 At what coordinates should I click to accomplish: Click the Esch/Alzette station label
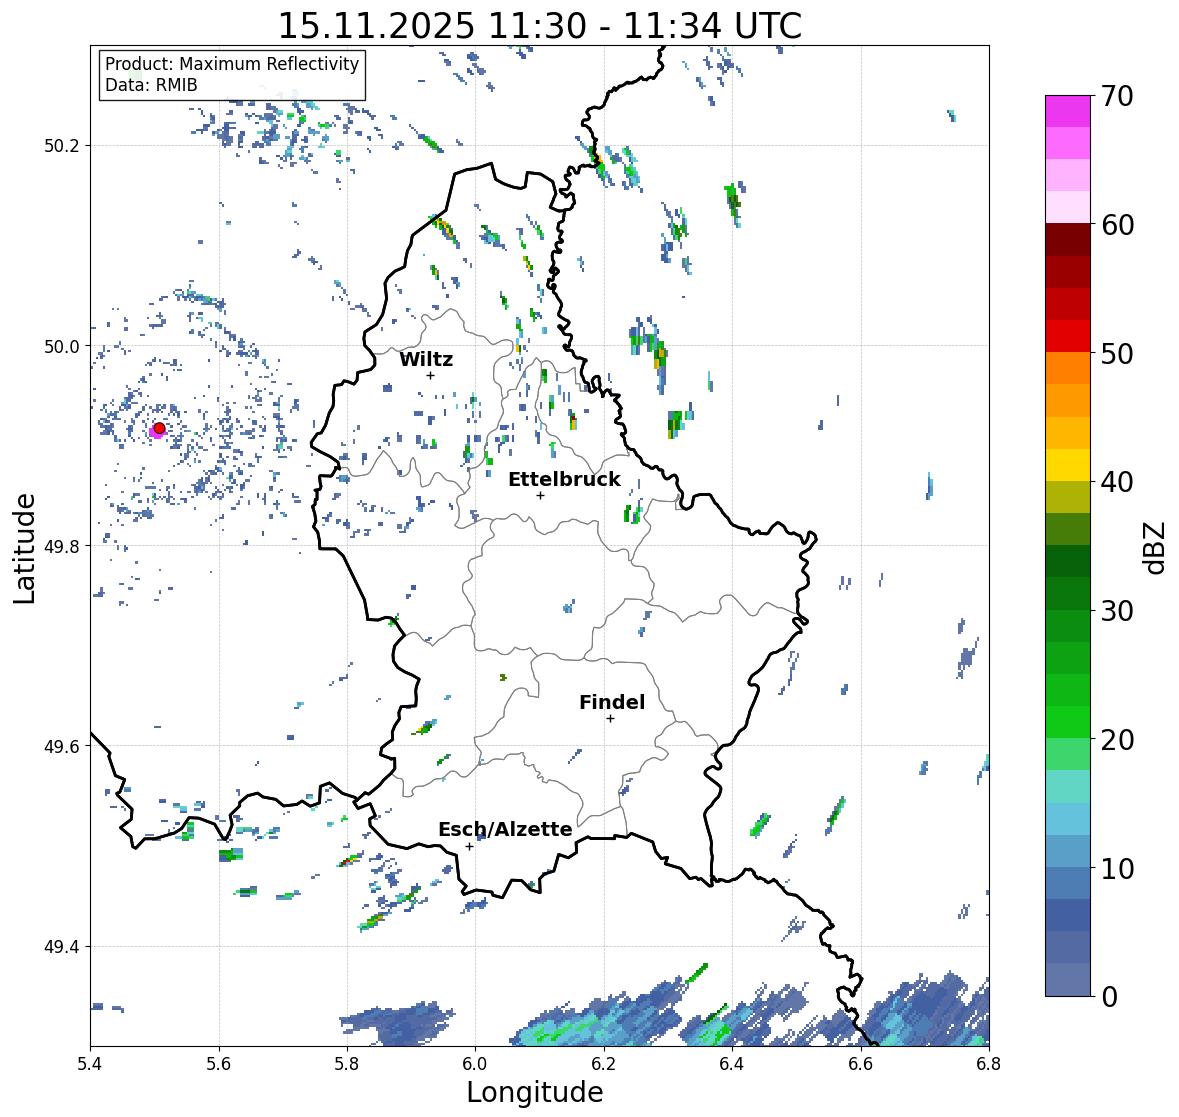505,829
